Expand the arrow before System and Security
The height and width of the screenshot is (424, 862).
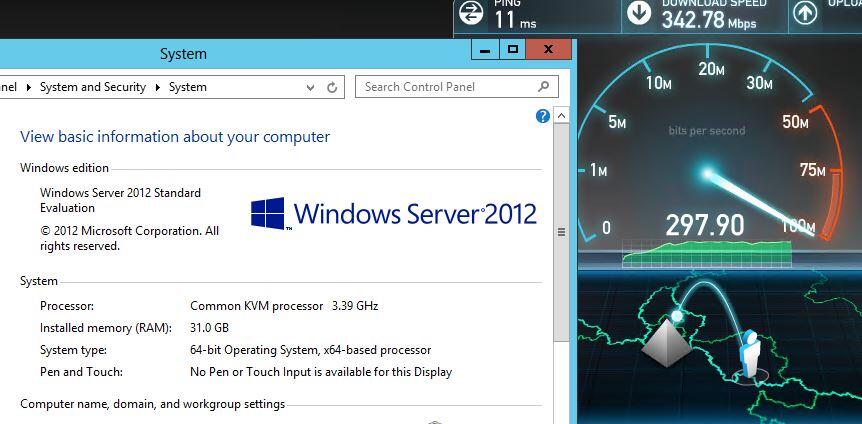[29, 87]
